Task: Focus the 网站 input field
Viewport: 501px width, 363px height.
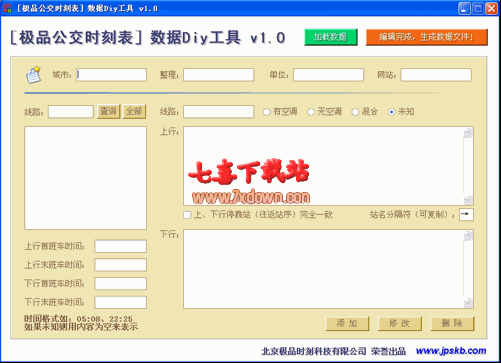Action: click(436, 75)
